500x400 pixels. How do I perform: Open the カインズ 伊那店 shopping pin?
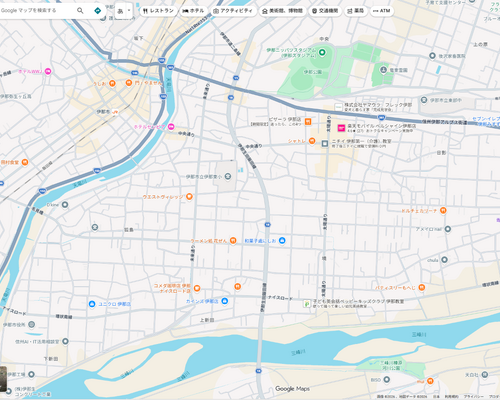(x=225, y=301)
